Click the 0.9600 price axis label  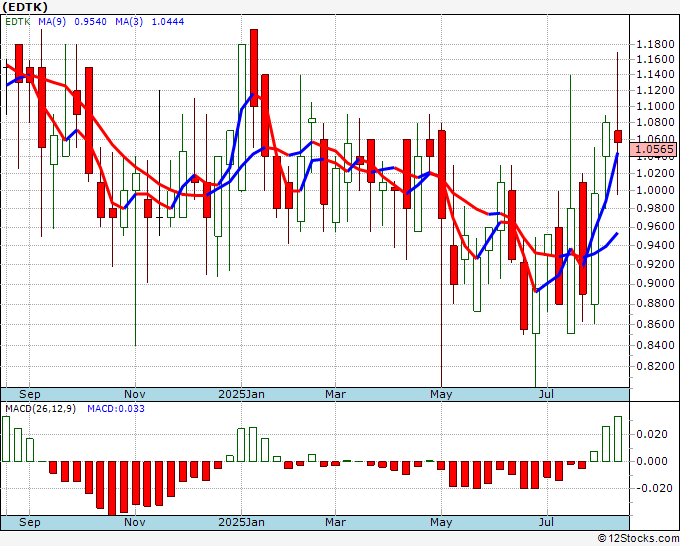click(655, 226)
